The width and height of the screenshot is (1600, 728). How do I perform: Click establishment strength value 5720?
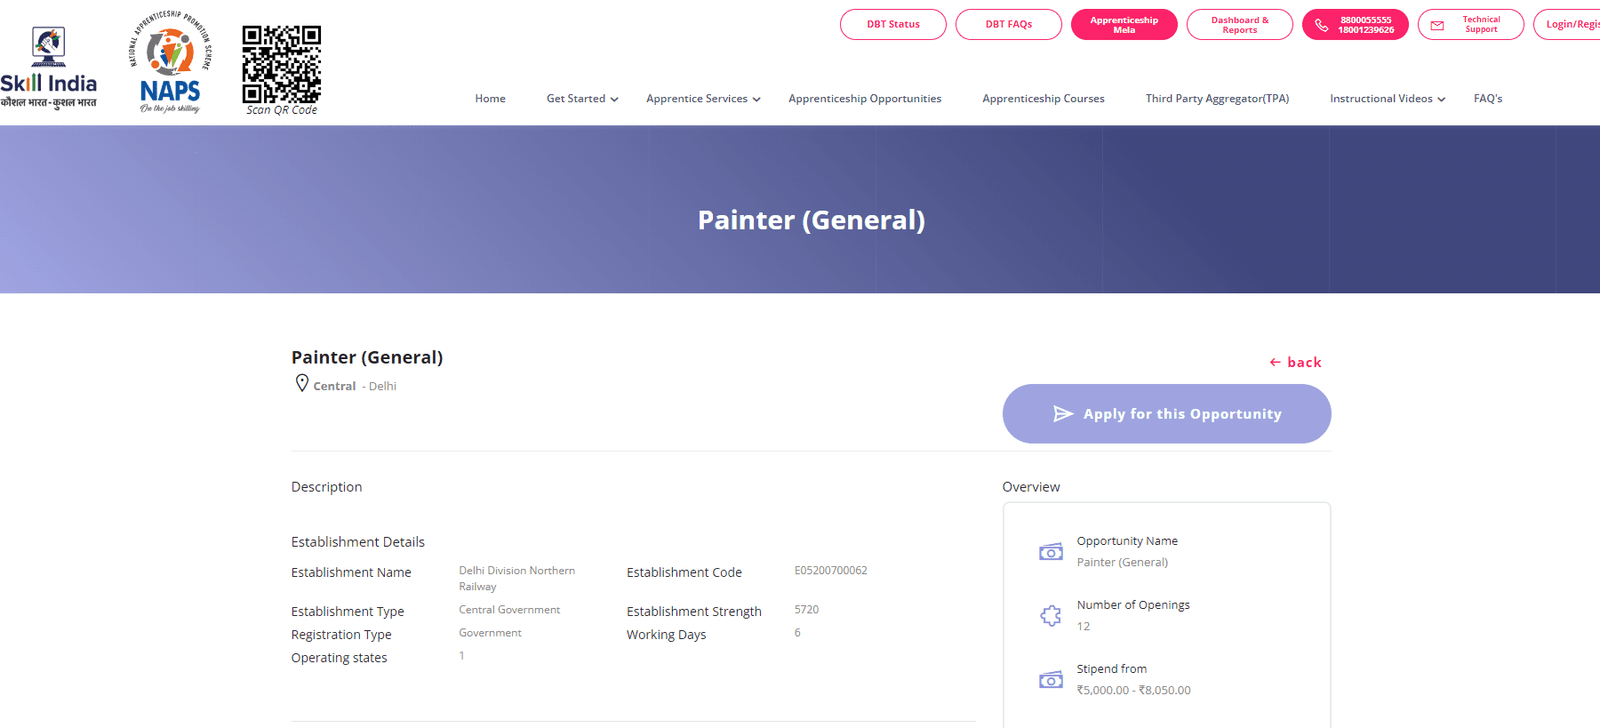tap(806, 610)
